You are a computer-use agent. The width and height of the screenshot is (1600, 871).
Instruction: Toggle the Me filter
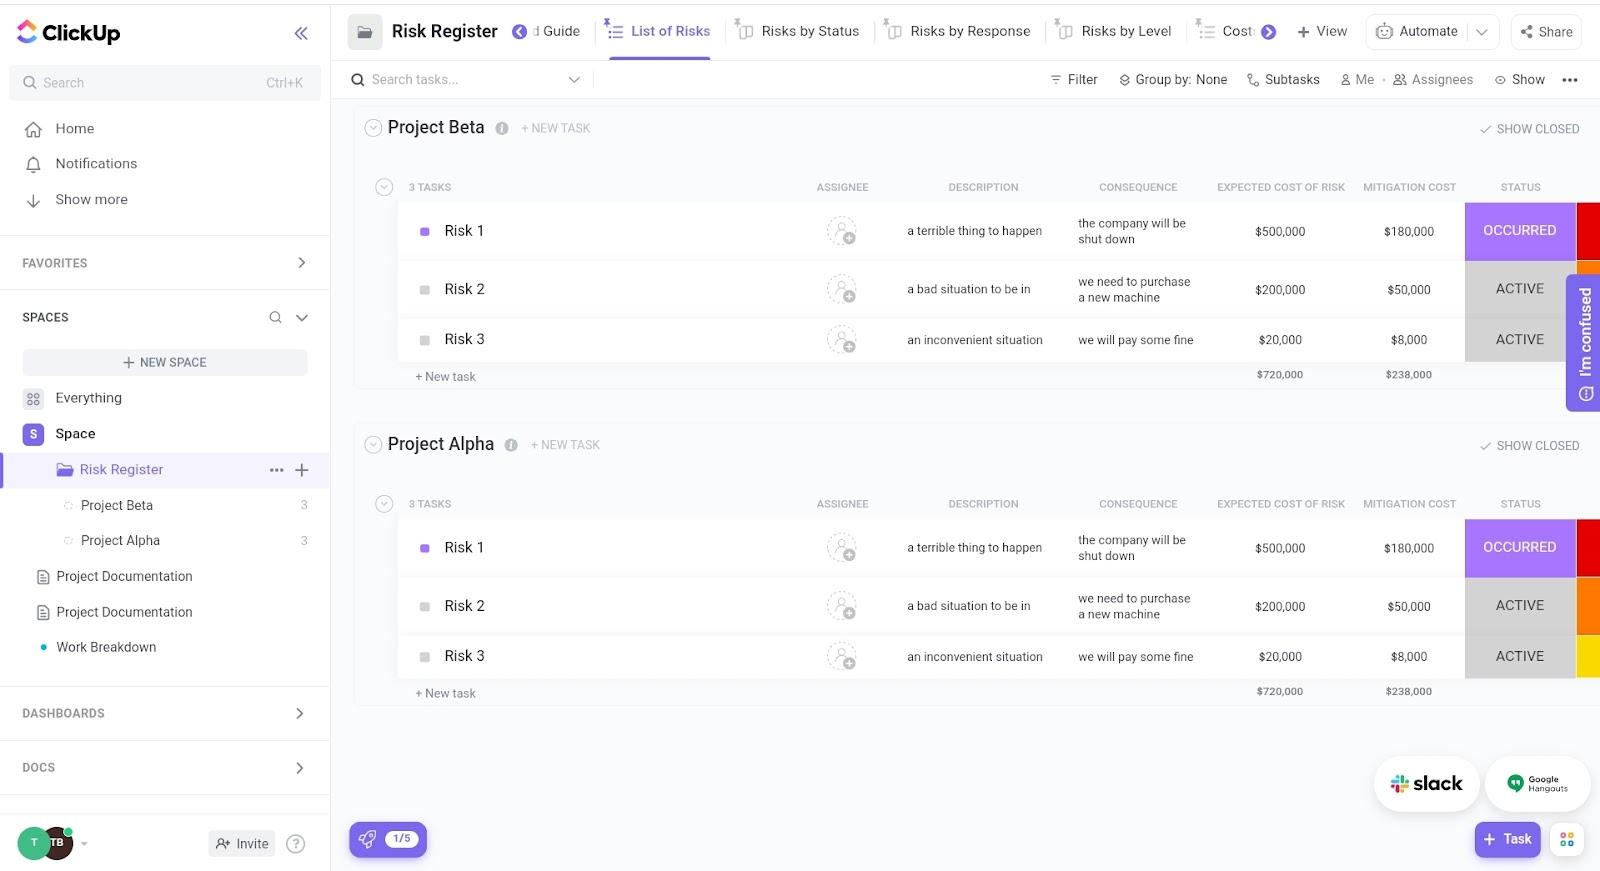click(x=1357, y=80)
